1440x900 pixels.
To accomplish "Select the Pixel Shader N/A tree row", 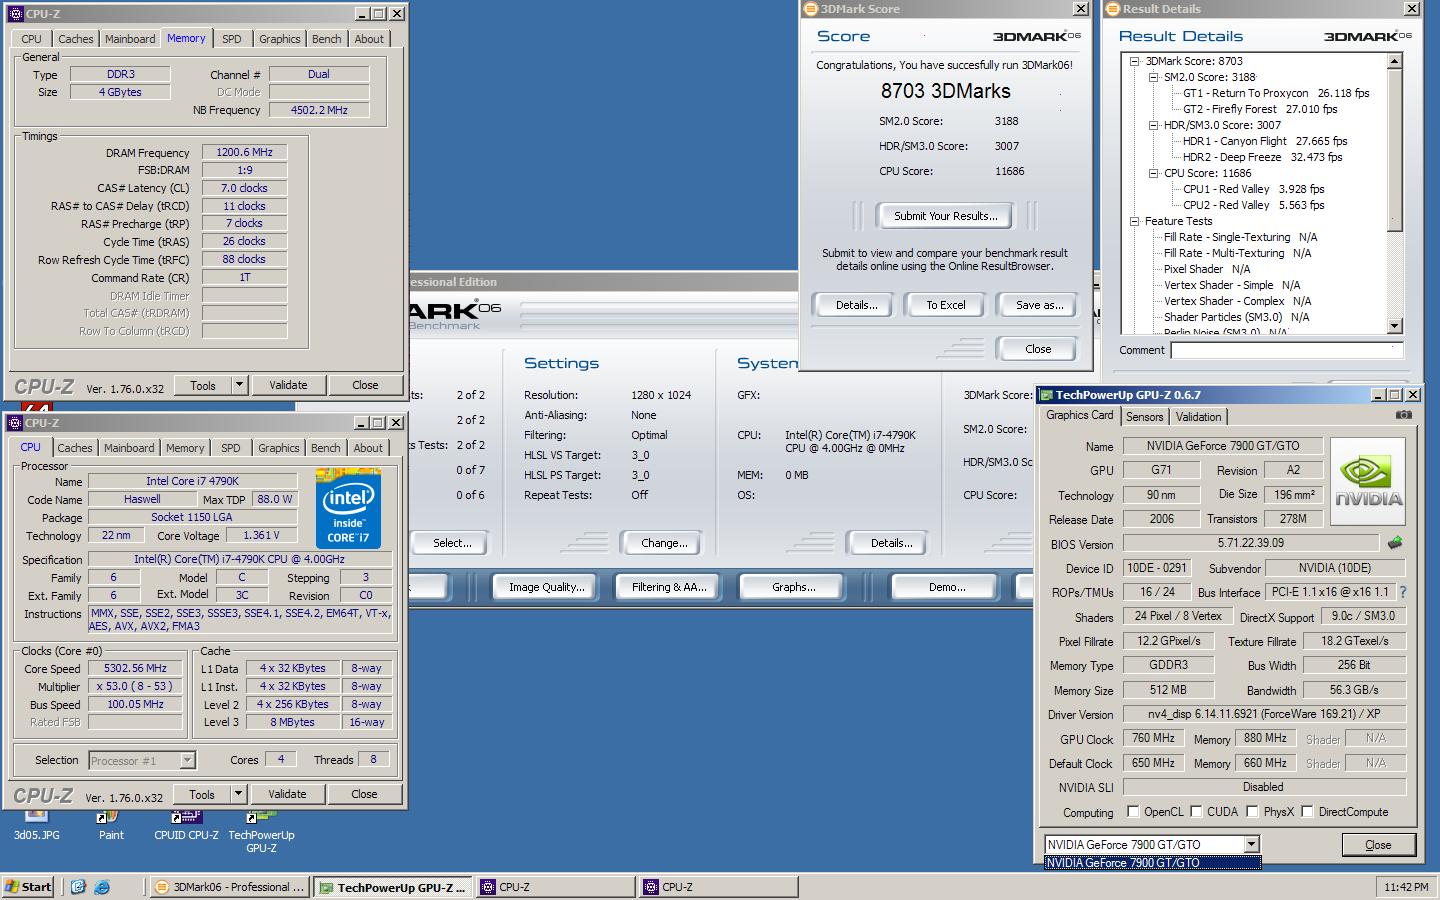I will pyautogui.click(x=1207, y=269).
